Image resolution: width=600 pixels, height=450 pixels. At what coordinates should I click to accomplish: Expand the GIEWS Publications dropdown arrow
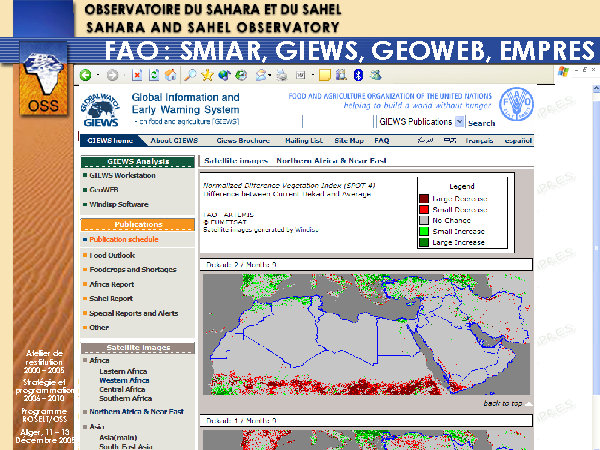click(x=460, y=122)
